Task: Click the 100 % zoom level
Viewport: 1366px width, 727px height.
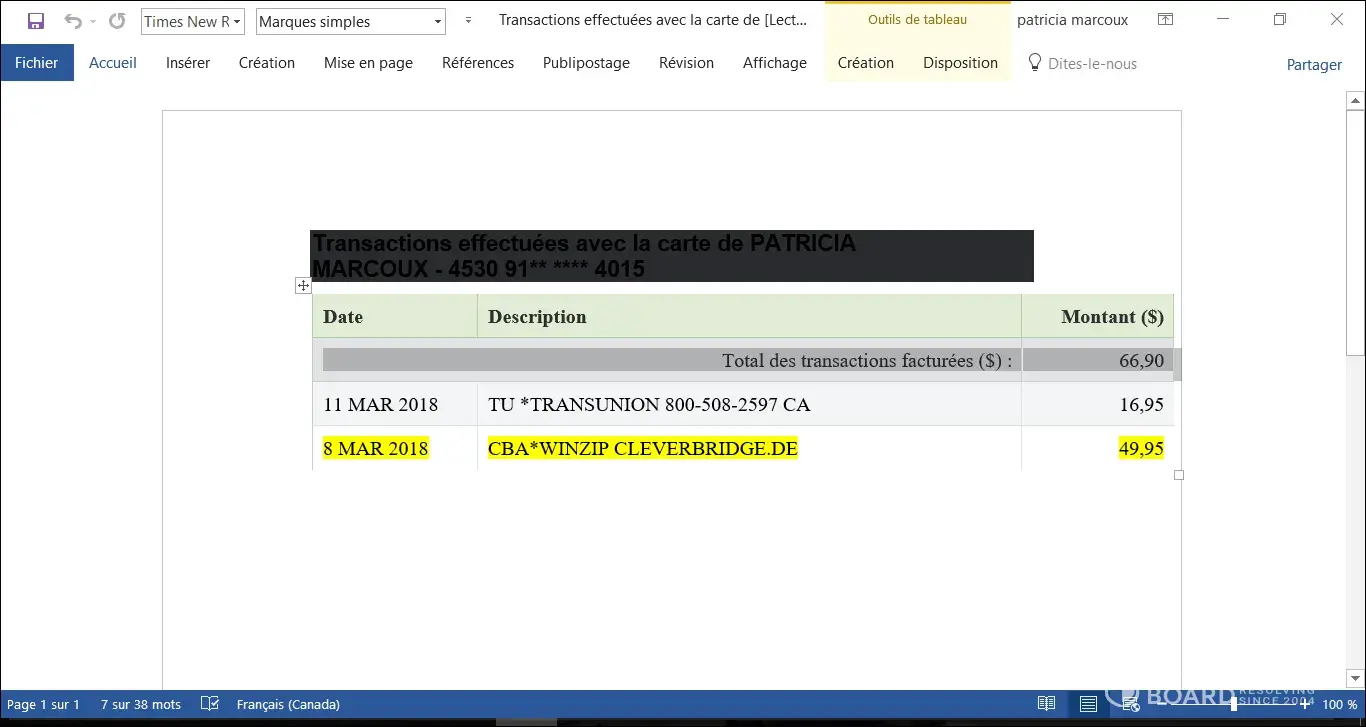Action: pyautogui.click(x=1340, y=705)
